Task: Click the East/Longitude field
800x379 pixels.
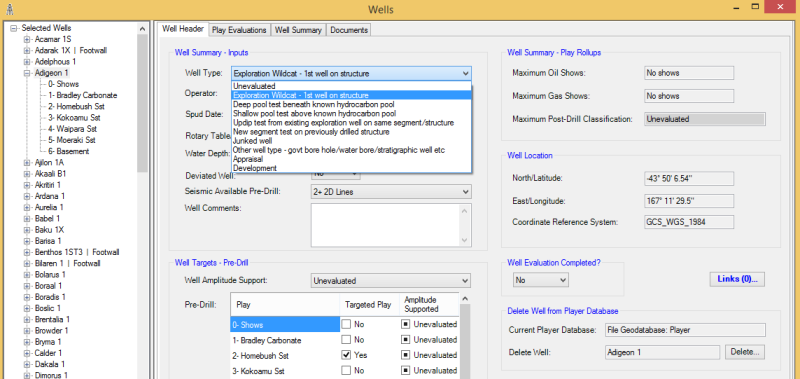Action: (x=689, y=200)
